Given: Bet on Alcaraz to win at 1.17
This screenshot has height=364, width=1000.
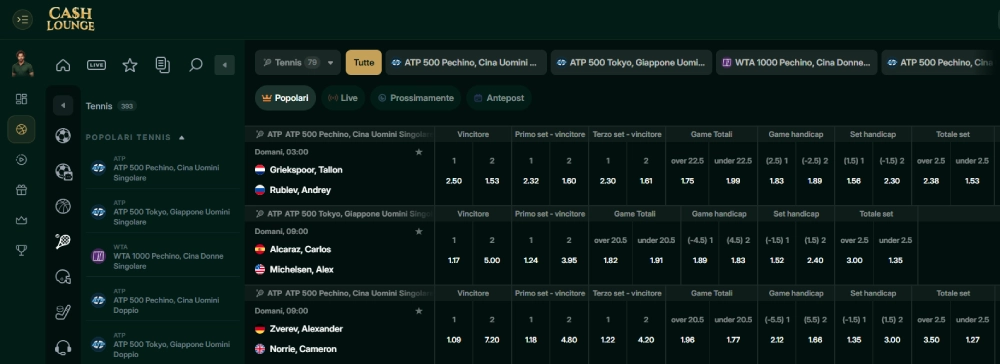Looking at the screenshot, I should (x=454, y=252).
